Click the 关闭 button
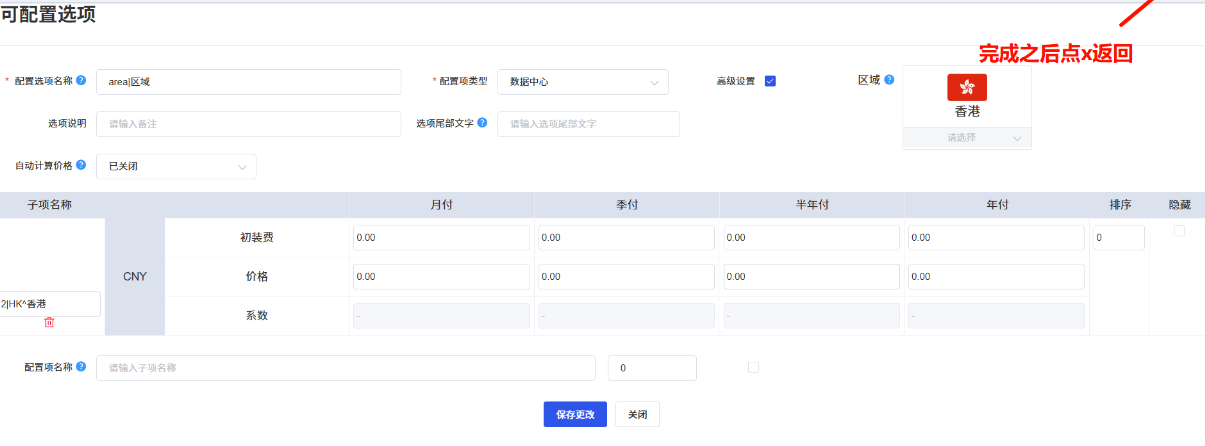The width and height of the screenshot is (1205, 446). [637, 414]
